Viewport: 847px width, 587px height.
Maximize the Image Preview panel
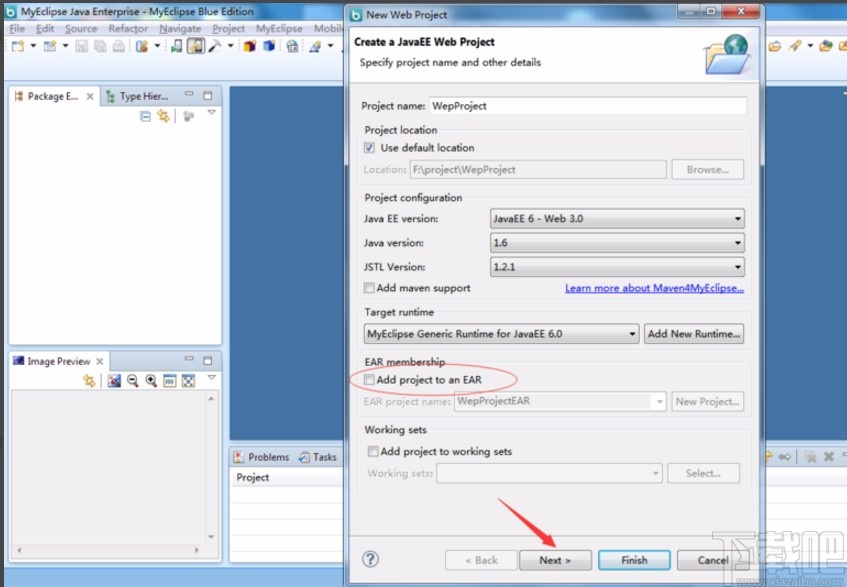(207, 360)
